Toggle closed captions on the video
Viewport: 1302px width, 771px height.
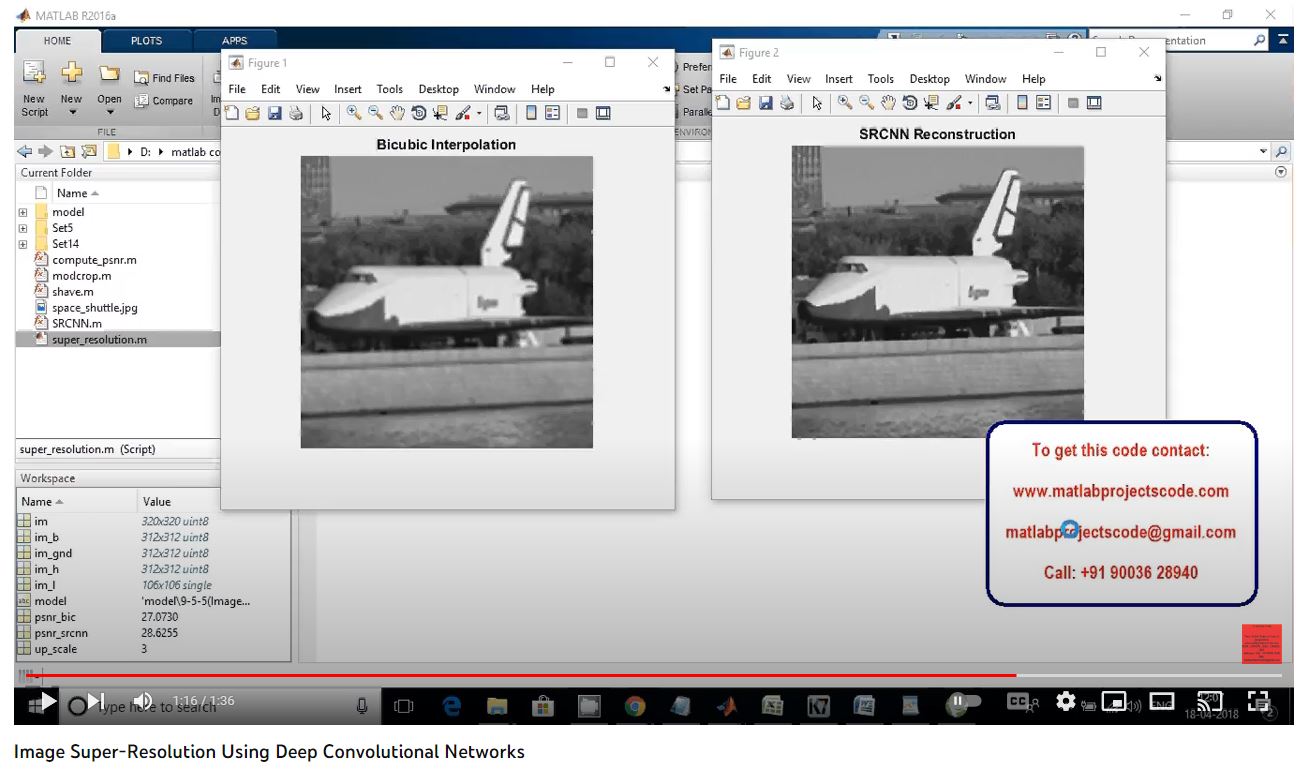1018,702
